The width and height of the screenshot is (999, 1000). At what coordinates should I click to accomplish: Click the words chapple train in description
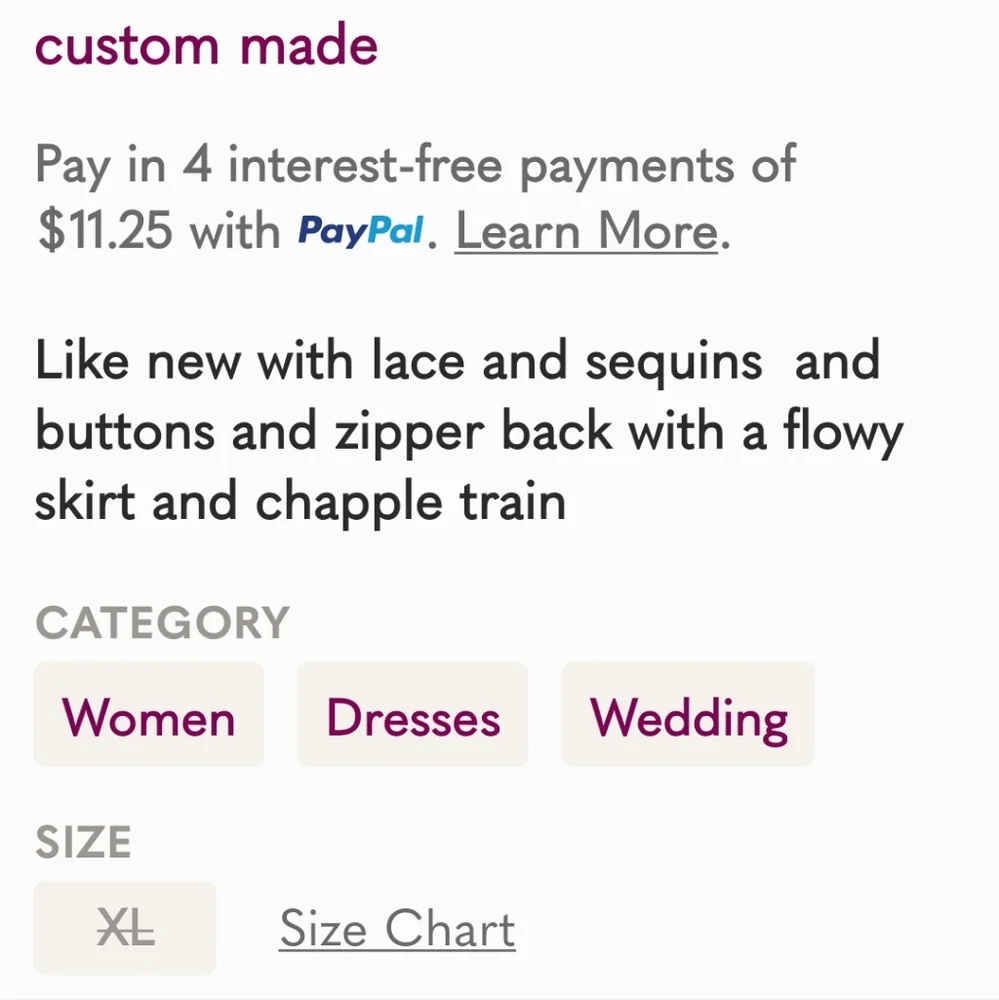(x=410, y=504)
